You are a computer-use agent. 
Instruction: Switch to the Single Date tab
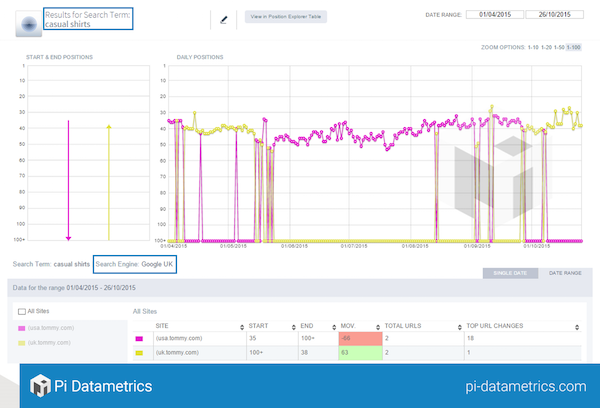(506, 274)
